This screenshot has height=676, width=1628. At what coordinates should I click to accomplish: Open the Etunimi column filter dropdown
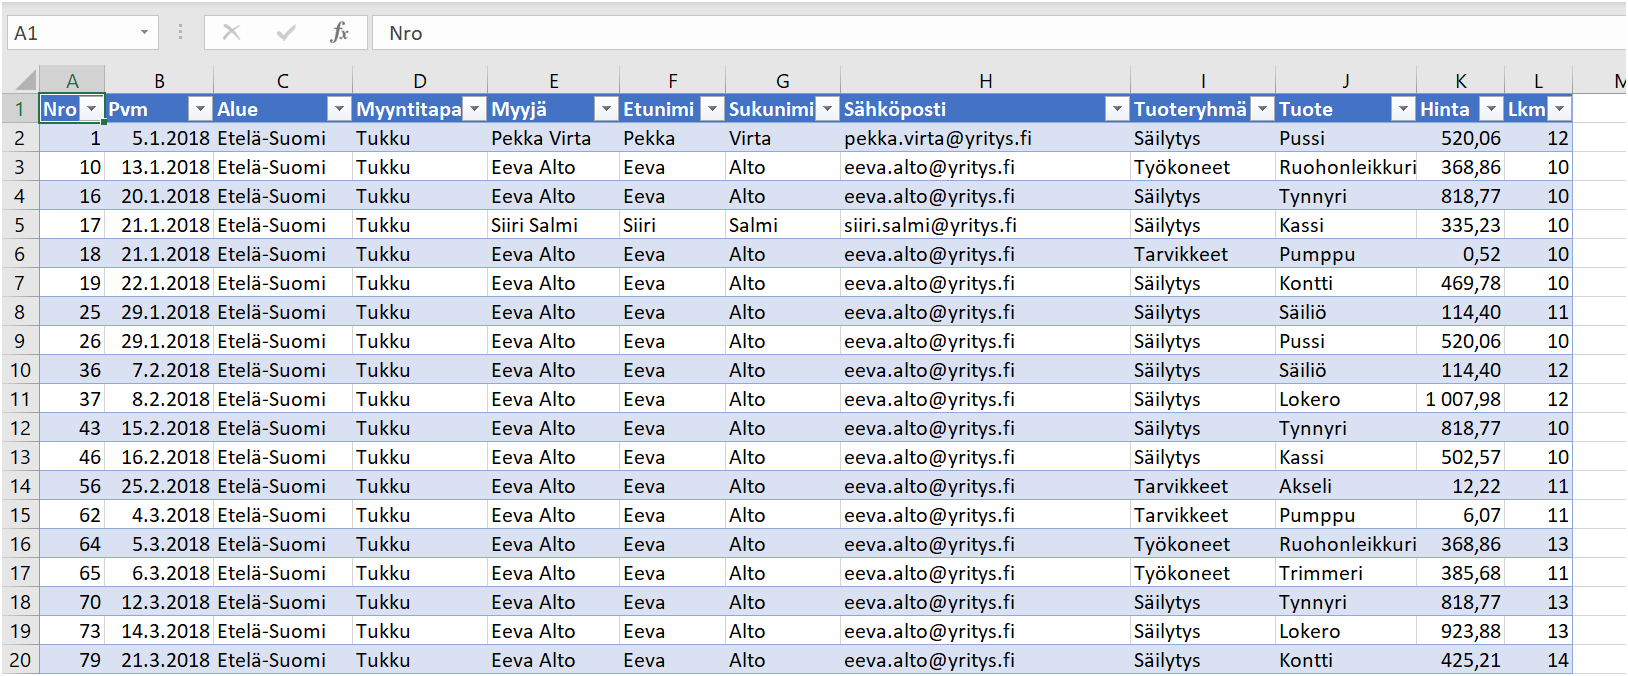pos(712,109)
